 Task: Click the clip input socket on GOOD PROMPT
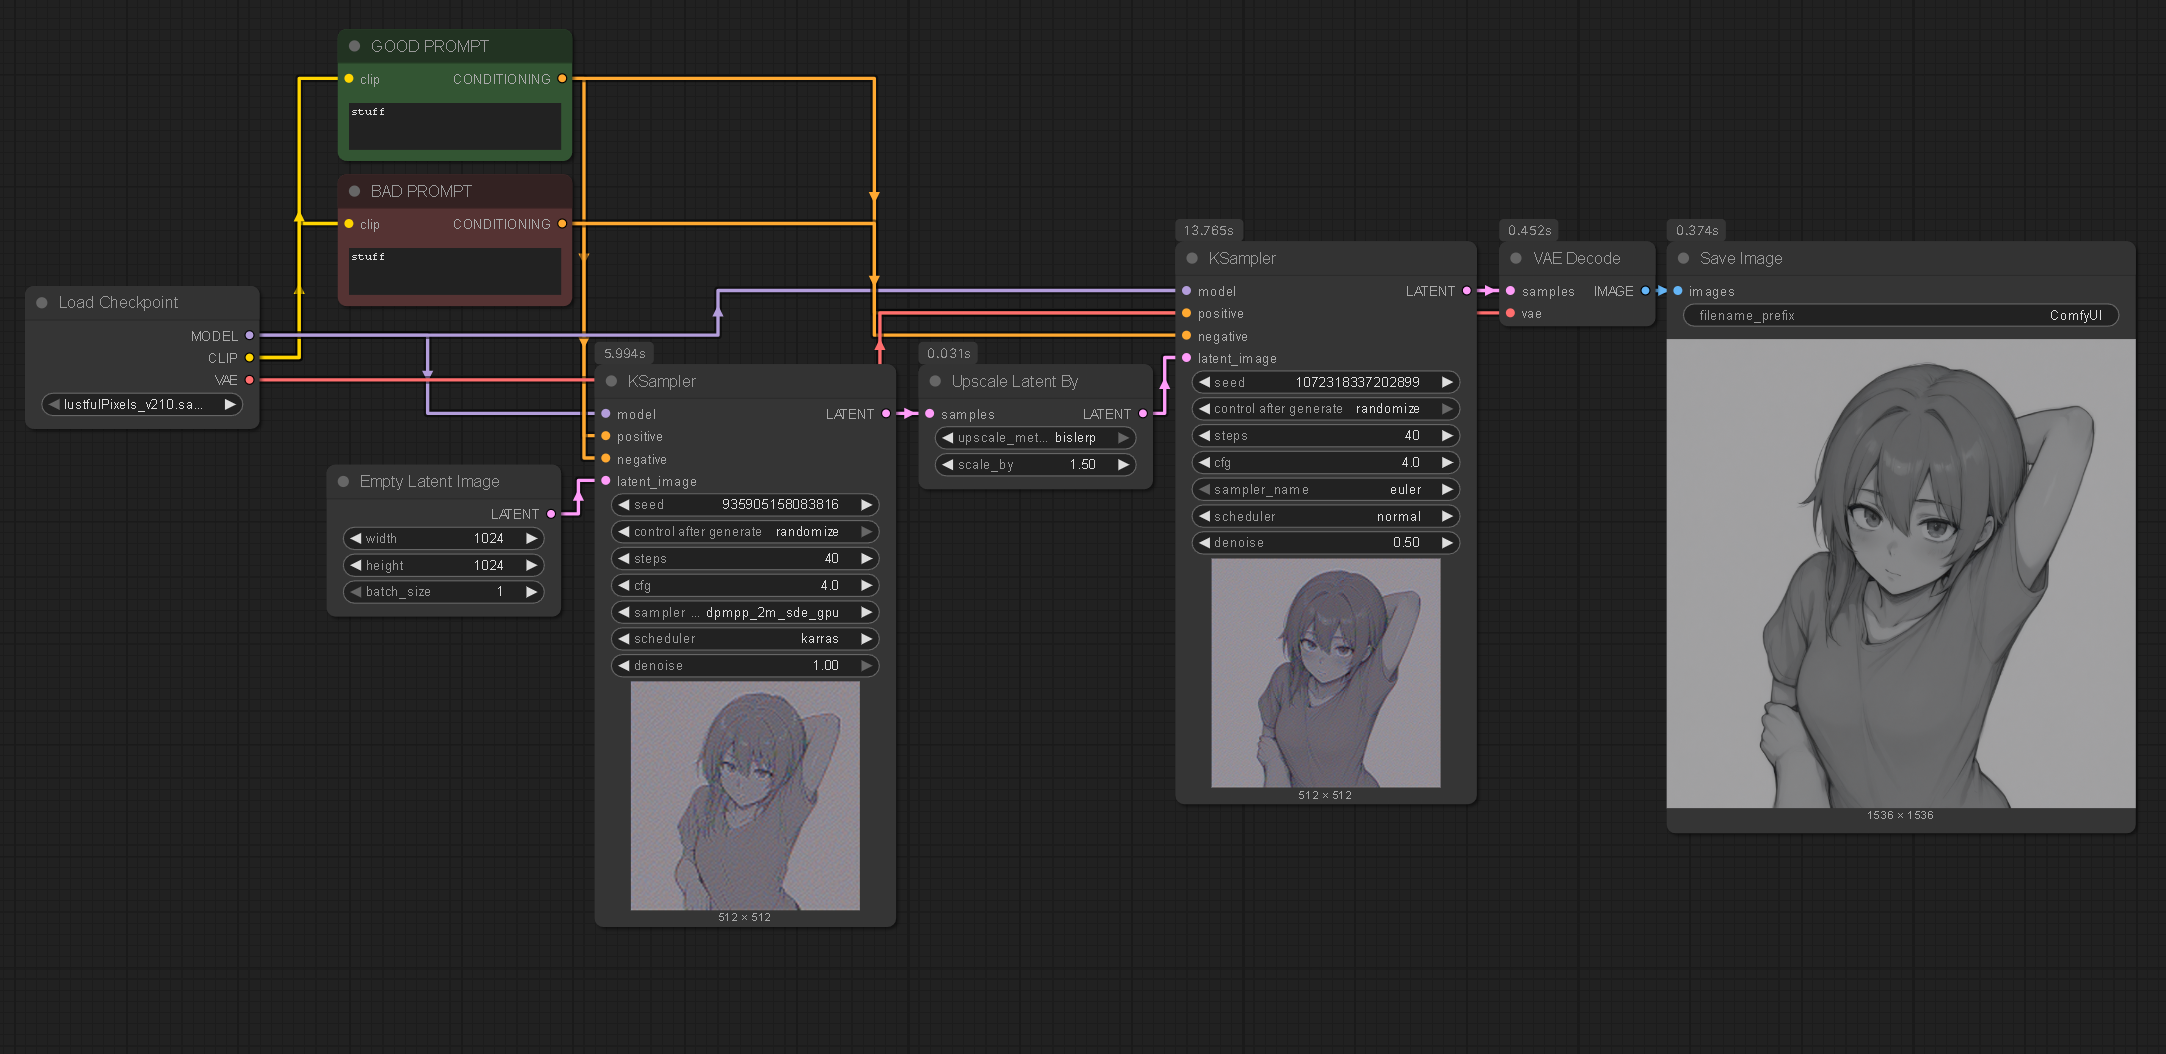click(x=349, y=79)
